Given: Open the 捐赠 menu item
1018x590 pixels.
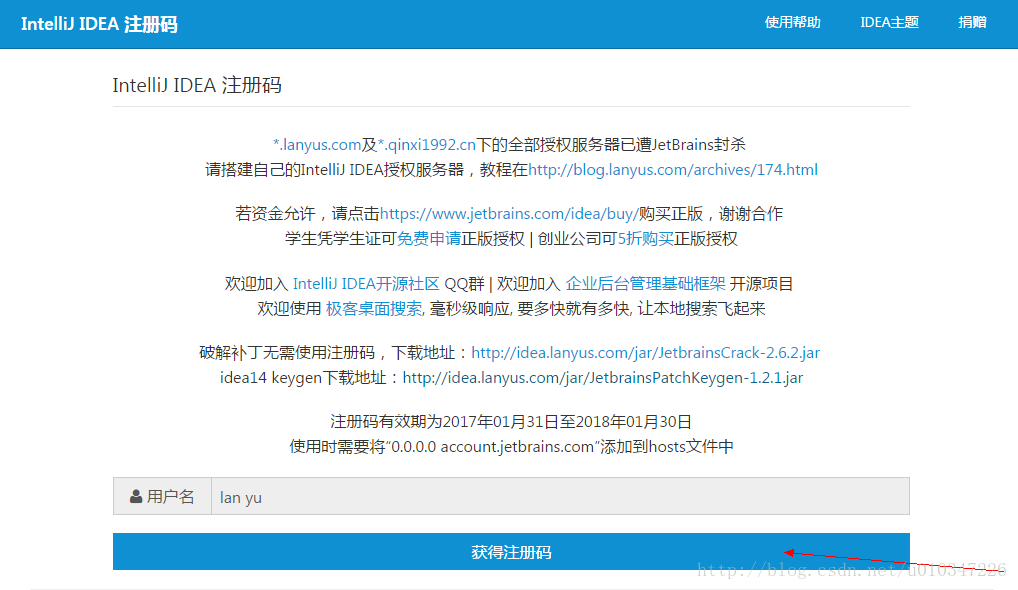Looking at the screenshot, I should pyautogui.click(x=972, y=23).
